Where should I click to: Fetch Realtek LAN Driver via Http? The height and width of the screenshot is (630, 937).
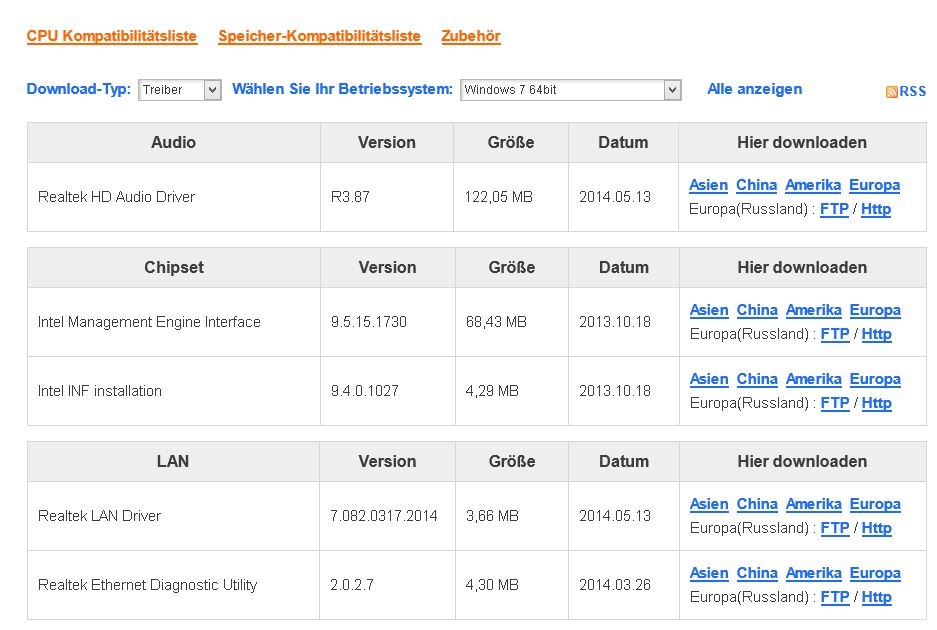876,528
